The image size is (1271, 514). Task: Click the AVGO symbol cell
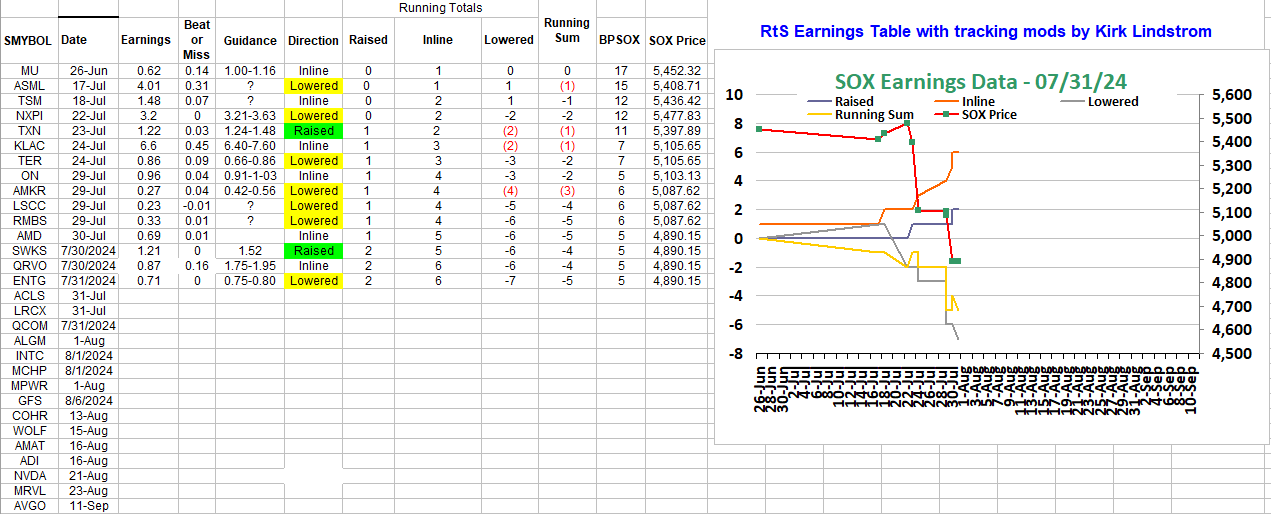point(29,506)
